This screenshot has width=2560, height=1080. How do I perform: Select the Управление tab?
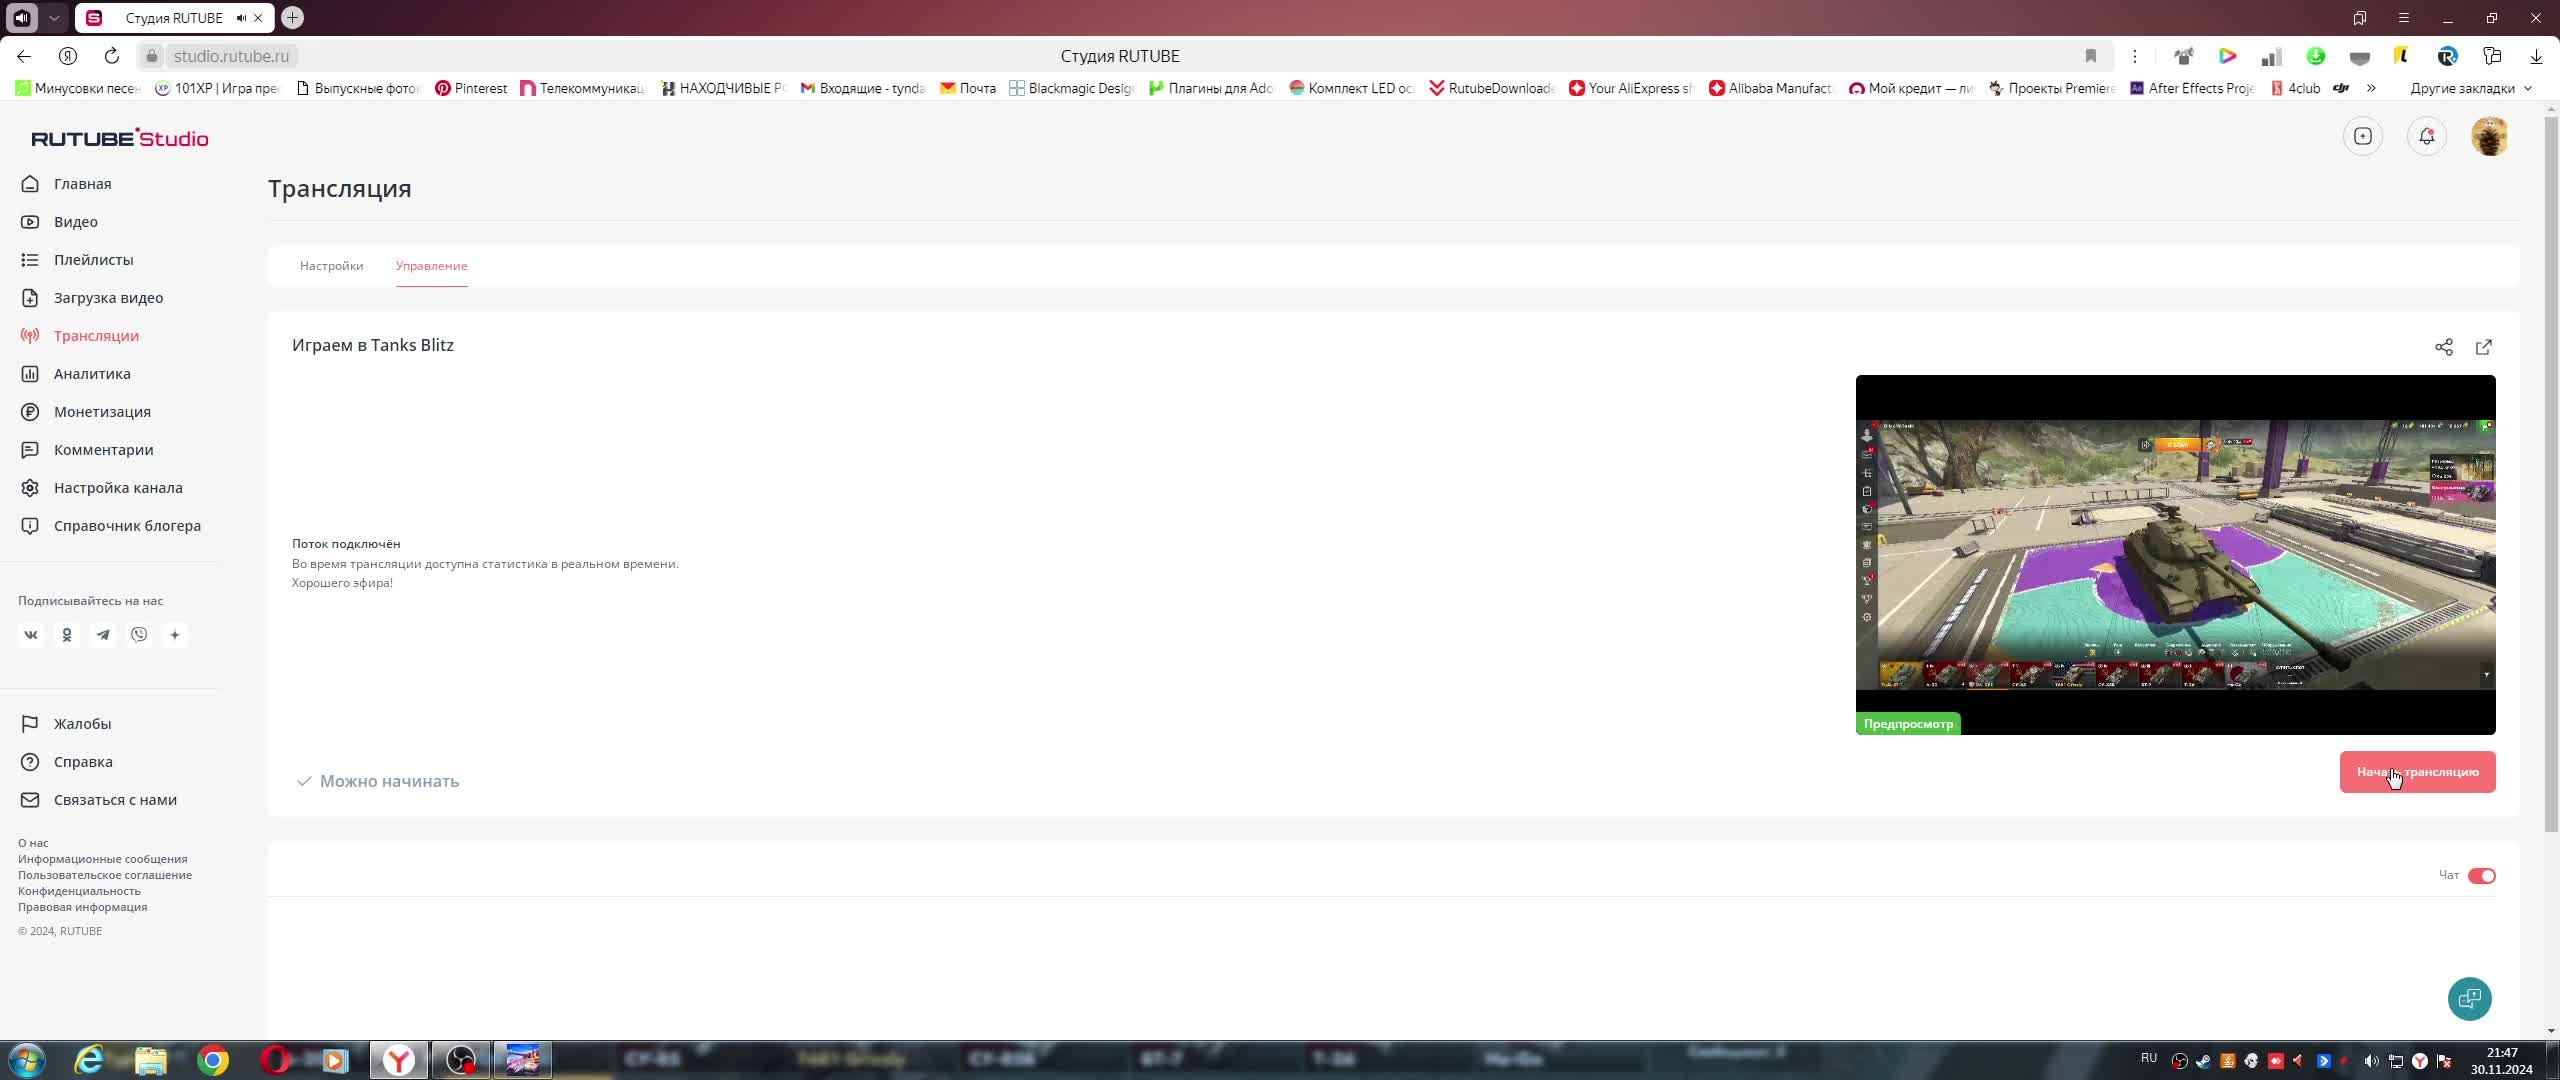pyautogui.click(x=431, y=266)
